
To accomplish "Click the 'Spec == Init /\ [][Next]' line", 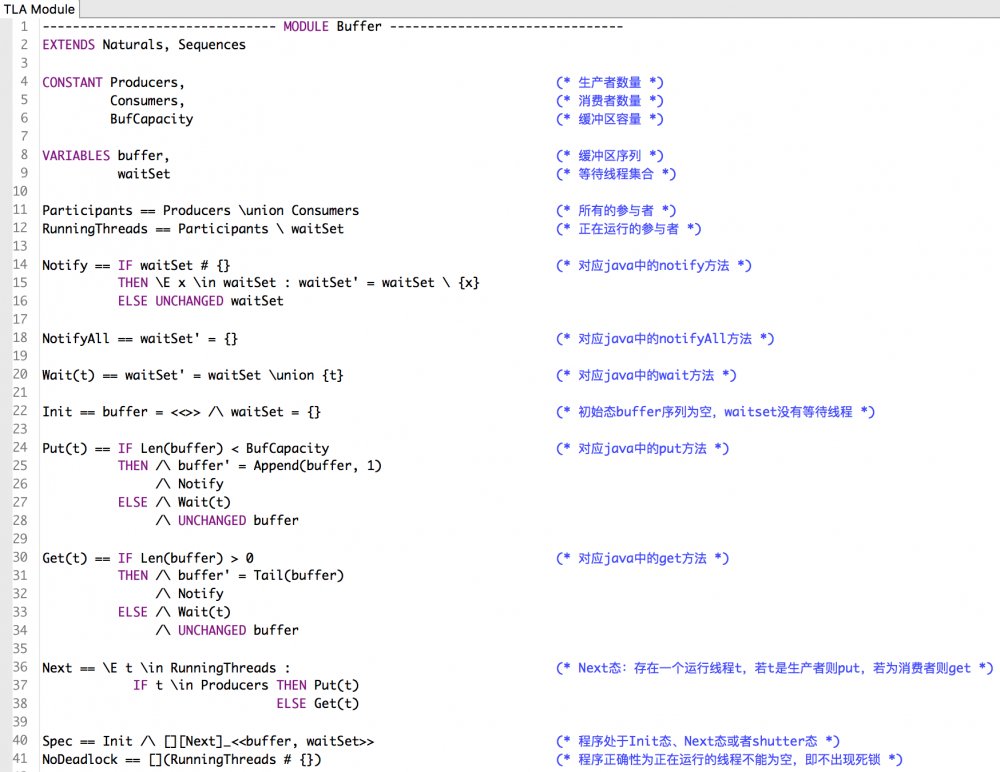I will [x=208, y=741].
